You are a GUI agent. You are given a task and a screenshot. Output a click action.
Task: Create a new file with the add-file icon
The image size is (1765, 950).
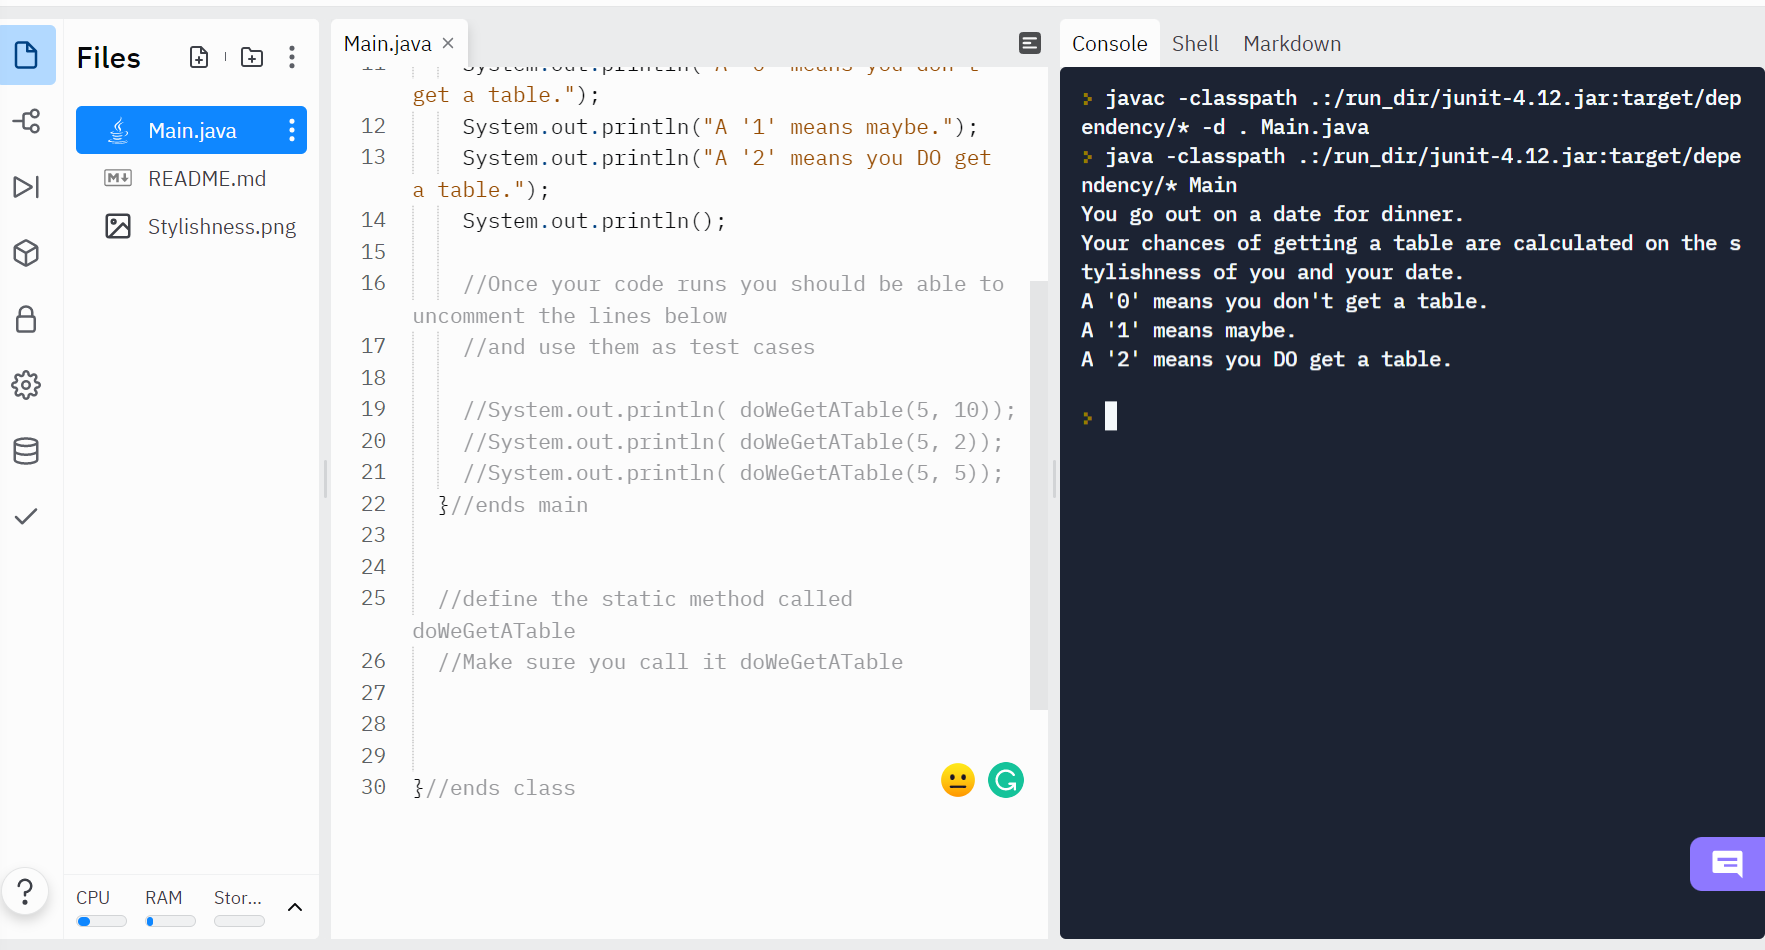(x=199, y=57)
